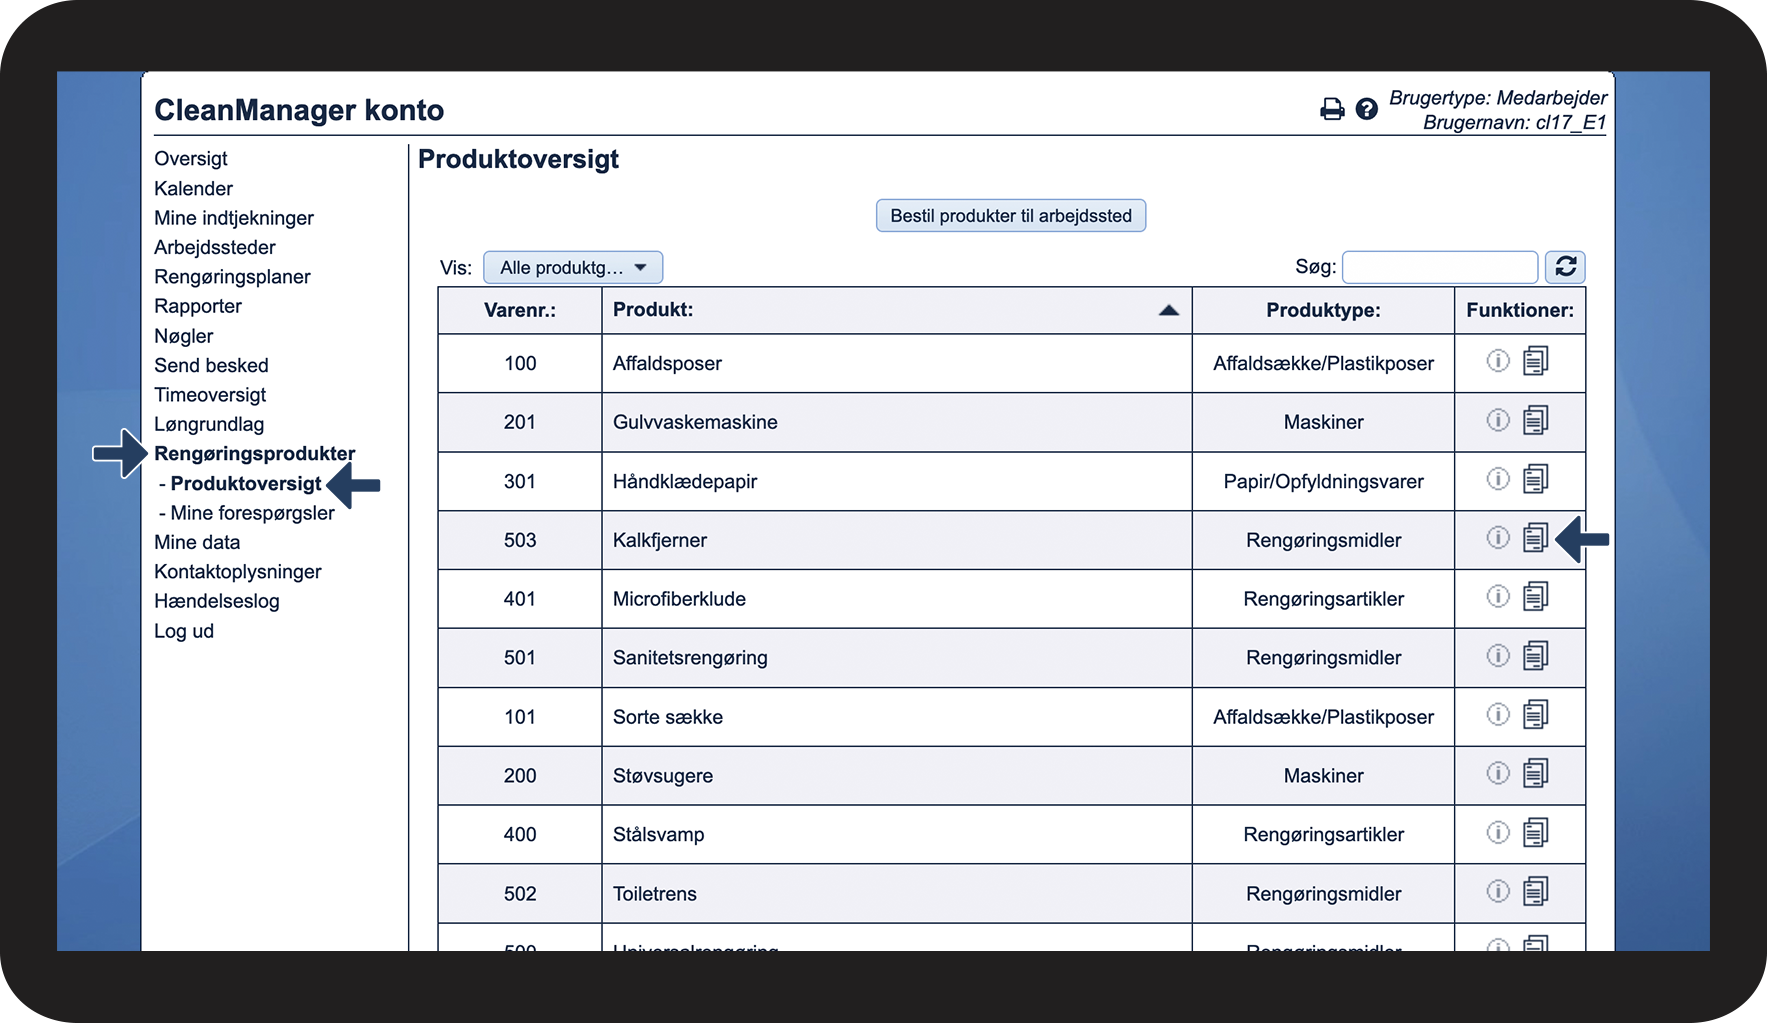
Task: Click the printer icon in header
Action: click(x=1332, y=109)
